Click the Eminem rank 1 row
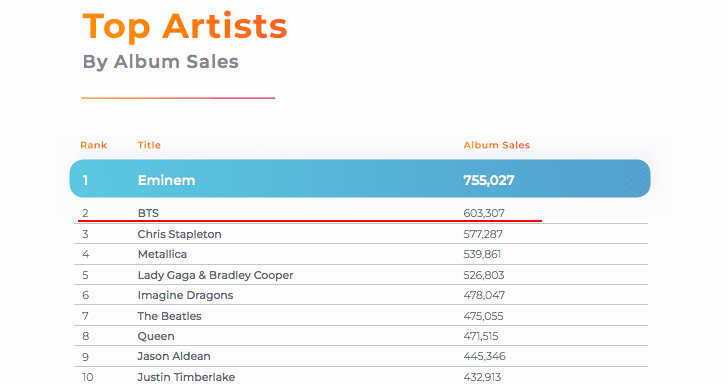 360,179
